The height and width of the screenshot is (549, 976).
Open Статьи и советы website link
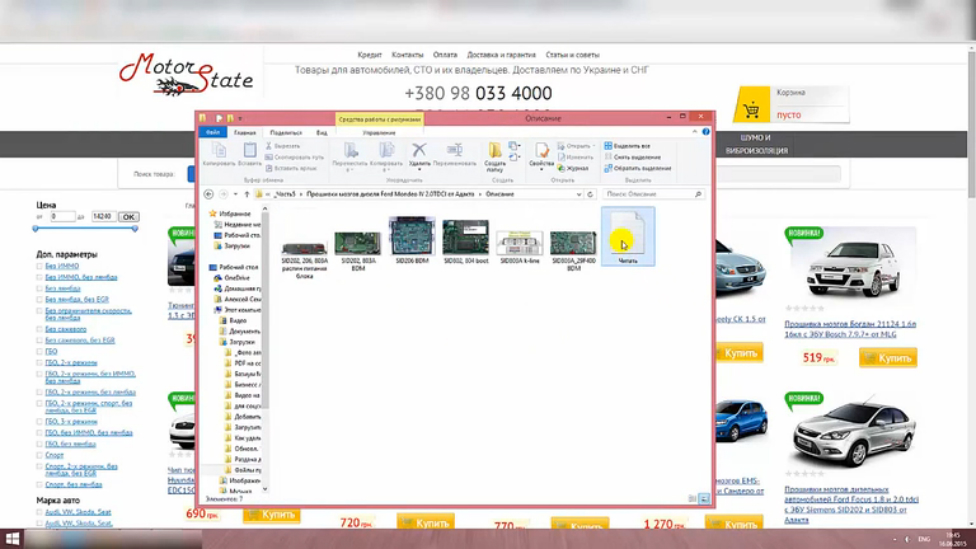(x=572, y=55)
